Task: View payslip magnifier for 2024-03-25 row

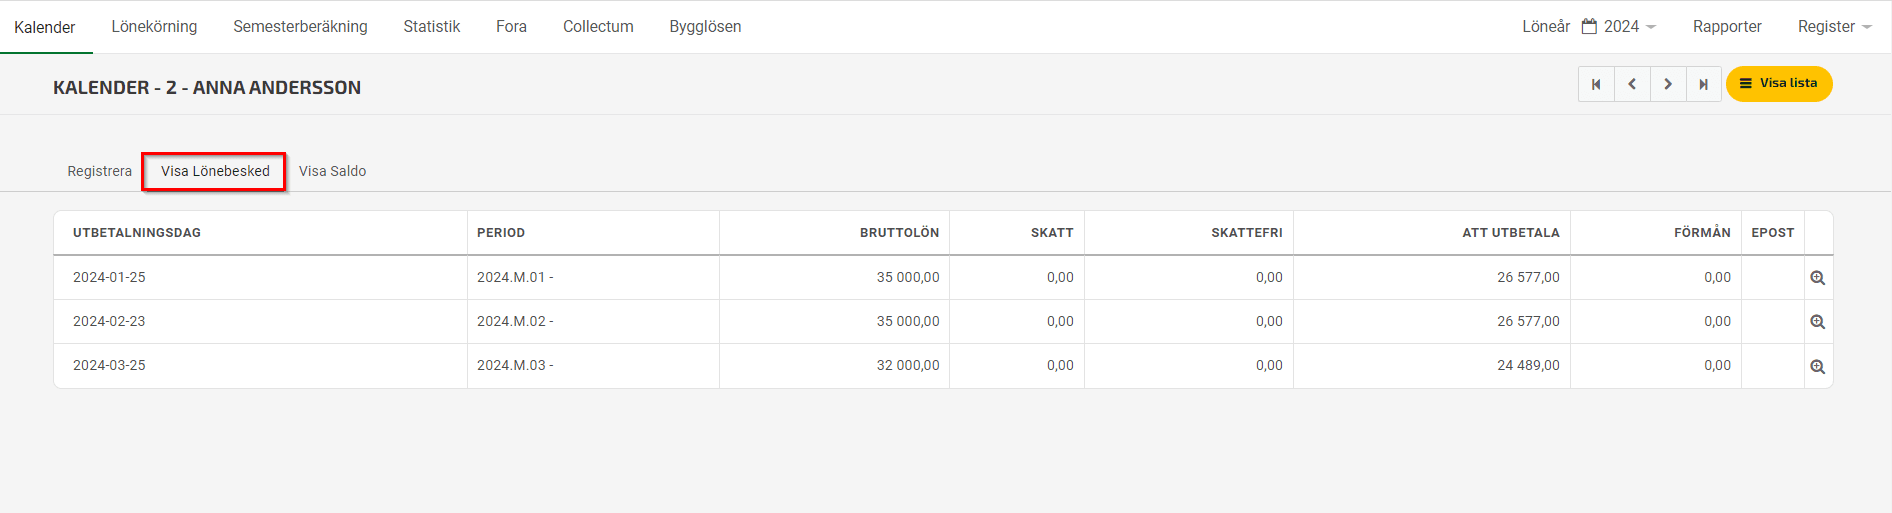Action: point(1817,367)
